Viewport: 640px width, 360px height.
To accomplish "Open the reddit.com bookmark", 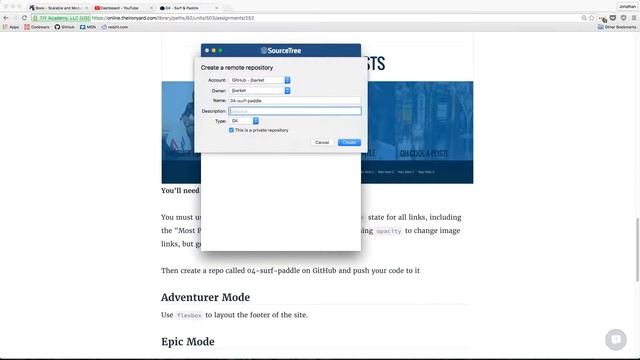I will [x=115, y=27].
